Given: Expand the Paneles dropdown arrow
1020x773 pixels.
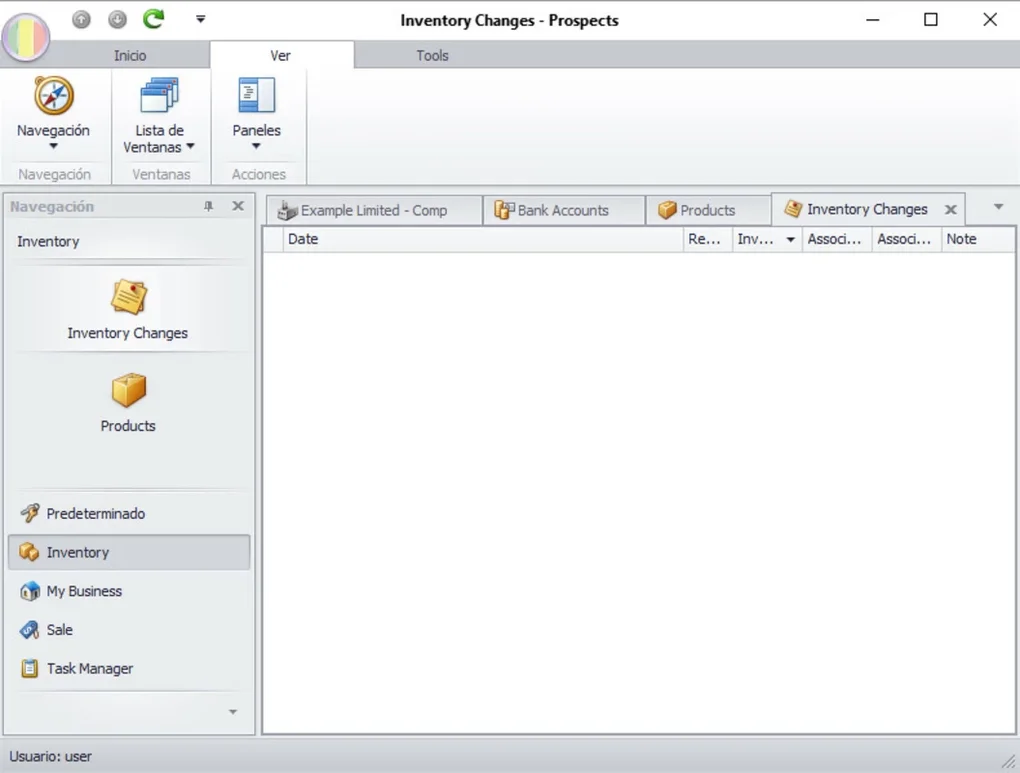Looking at the screenshot, I should (x=256, y=146).
